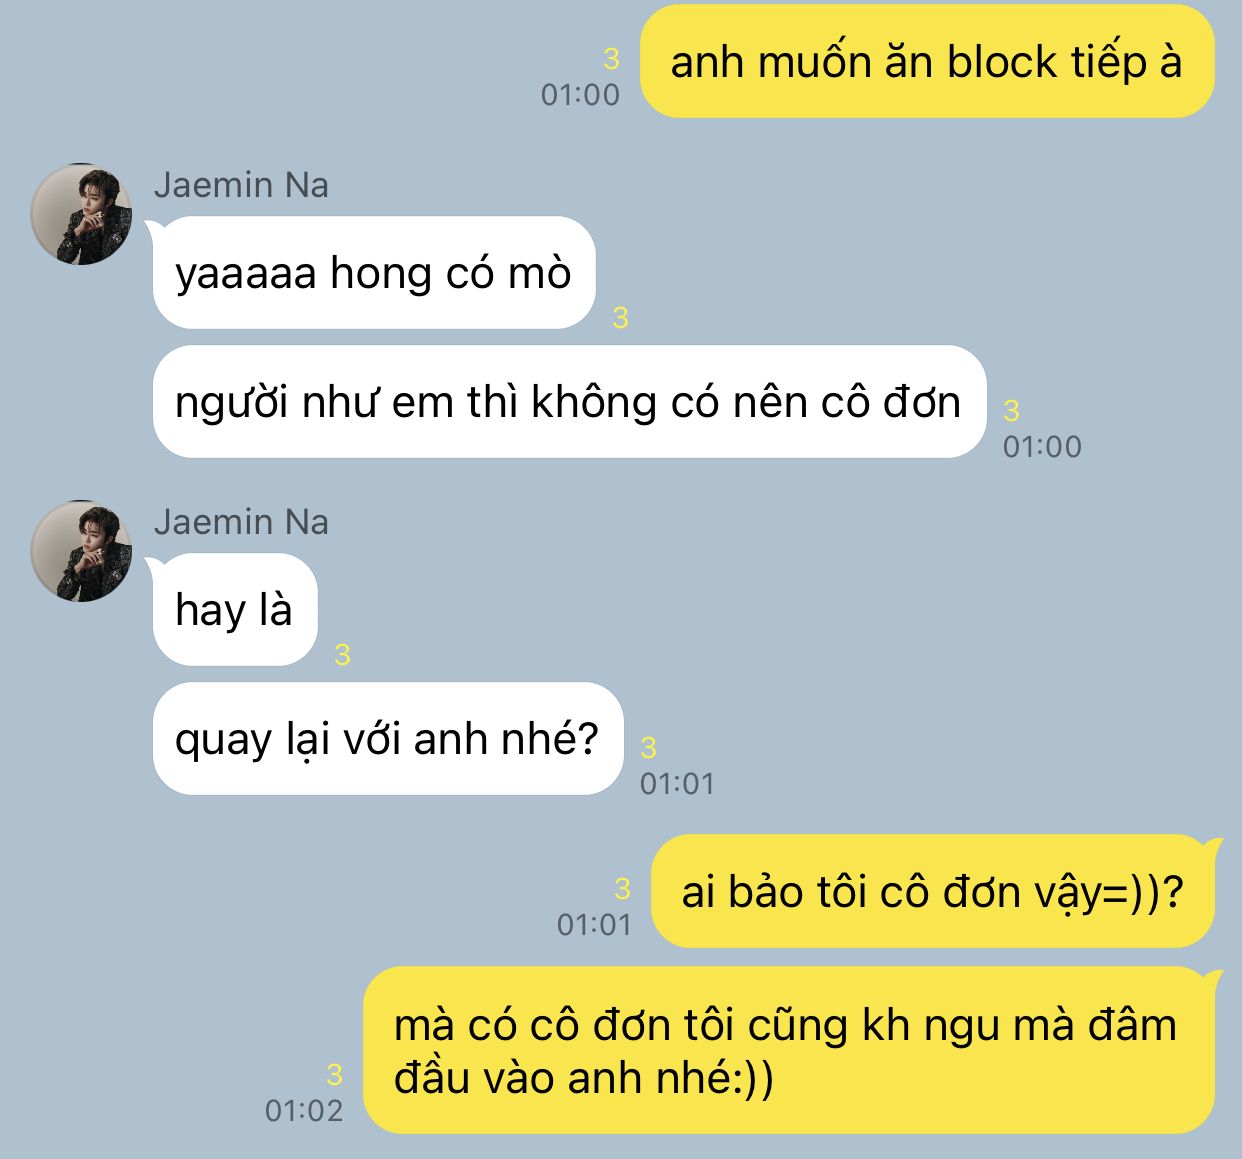Click the 01:01 timestamp beside 'ai bảo tôi cô đơn'
Viewport: 1242px width, 1159px height.
(594, 925)
